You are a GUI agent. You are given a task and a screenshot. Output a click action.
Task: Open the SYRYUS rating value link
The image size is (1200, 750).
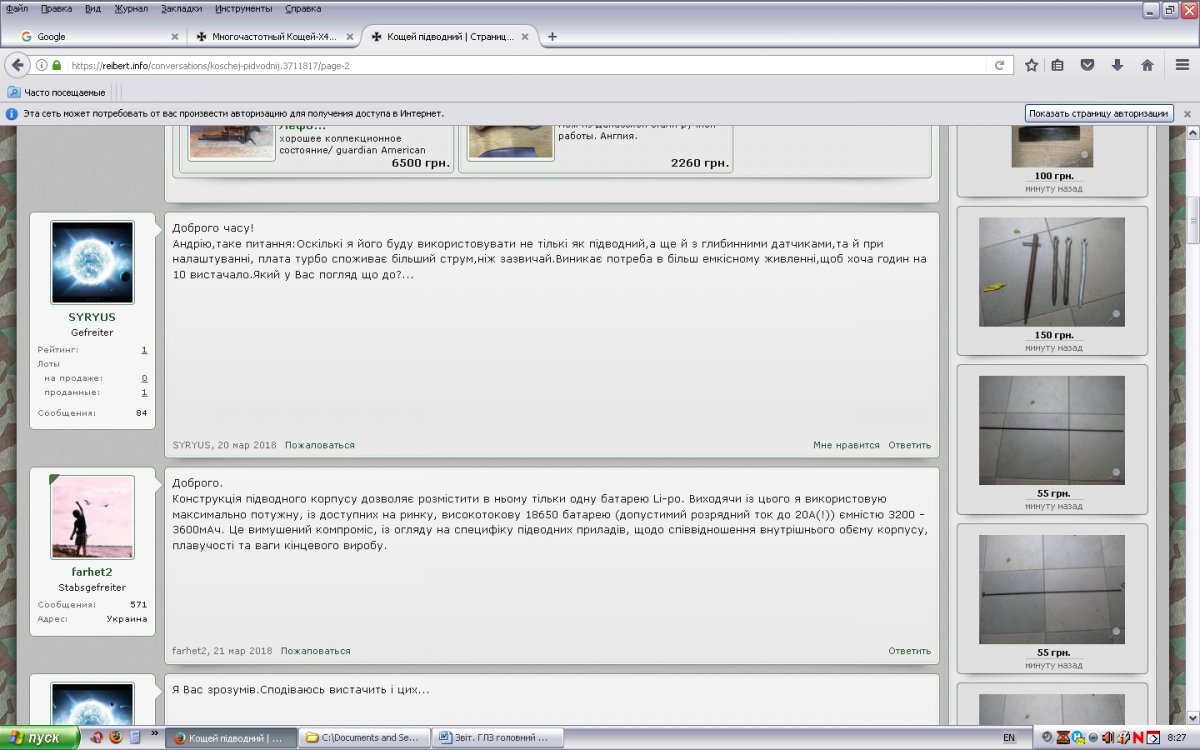coord(144,350)
